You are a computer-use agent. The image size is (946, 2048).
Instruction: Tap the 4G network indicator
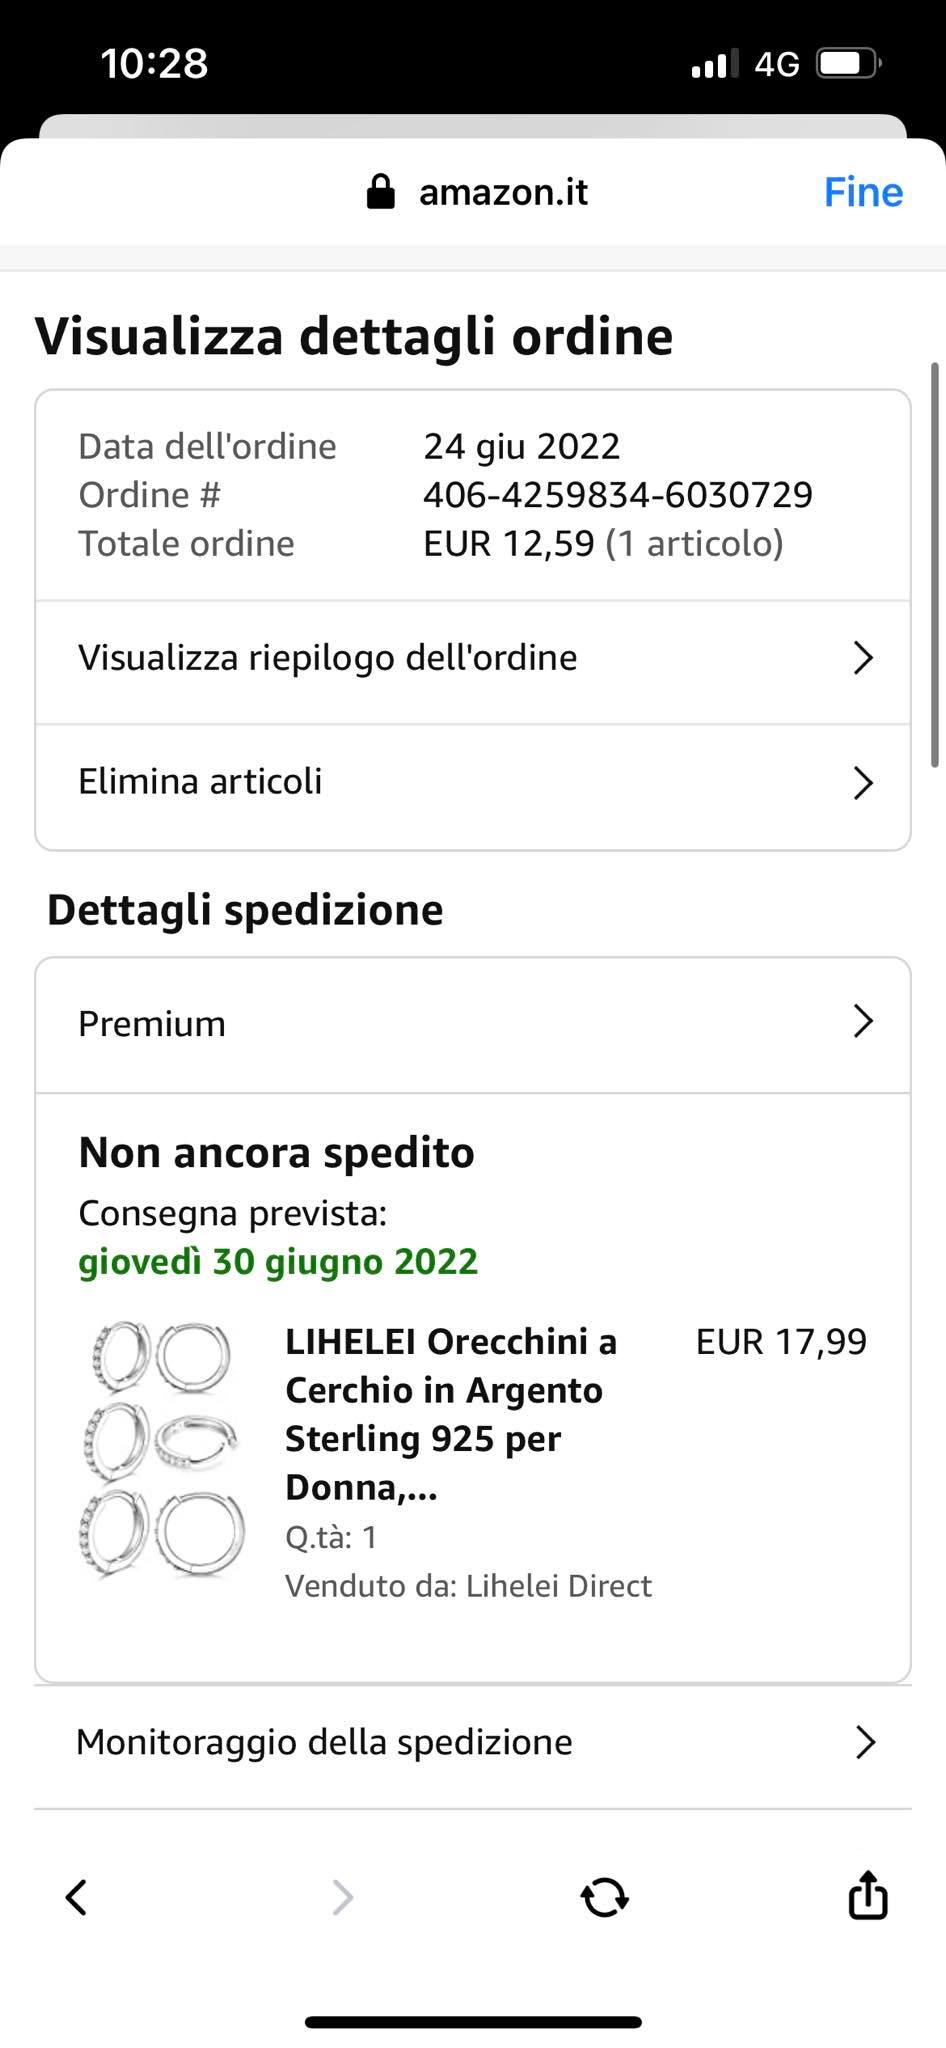coord(777,65)
